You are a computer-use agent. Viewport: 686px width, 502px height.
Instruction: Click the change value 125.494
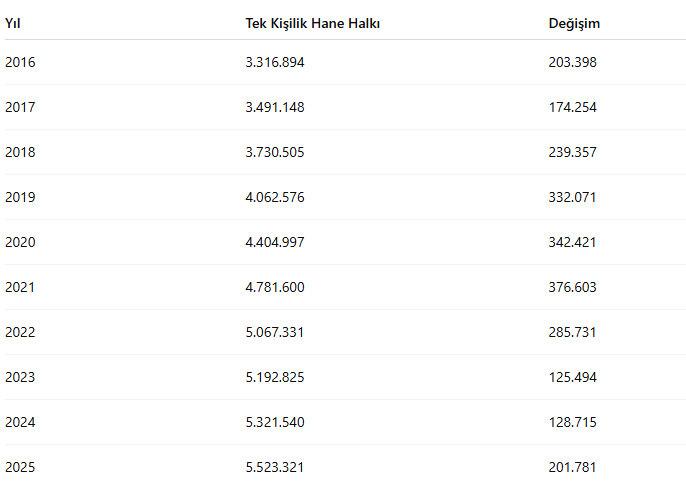tap(572, 377)
